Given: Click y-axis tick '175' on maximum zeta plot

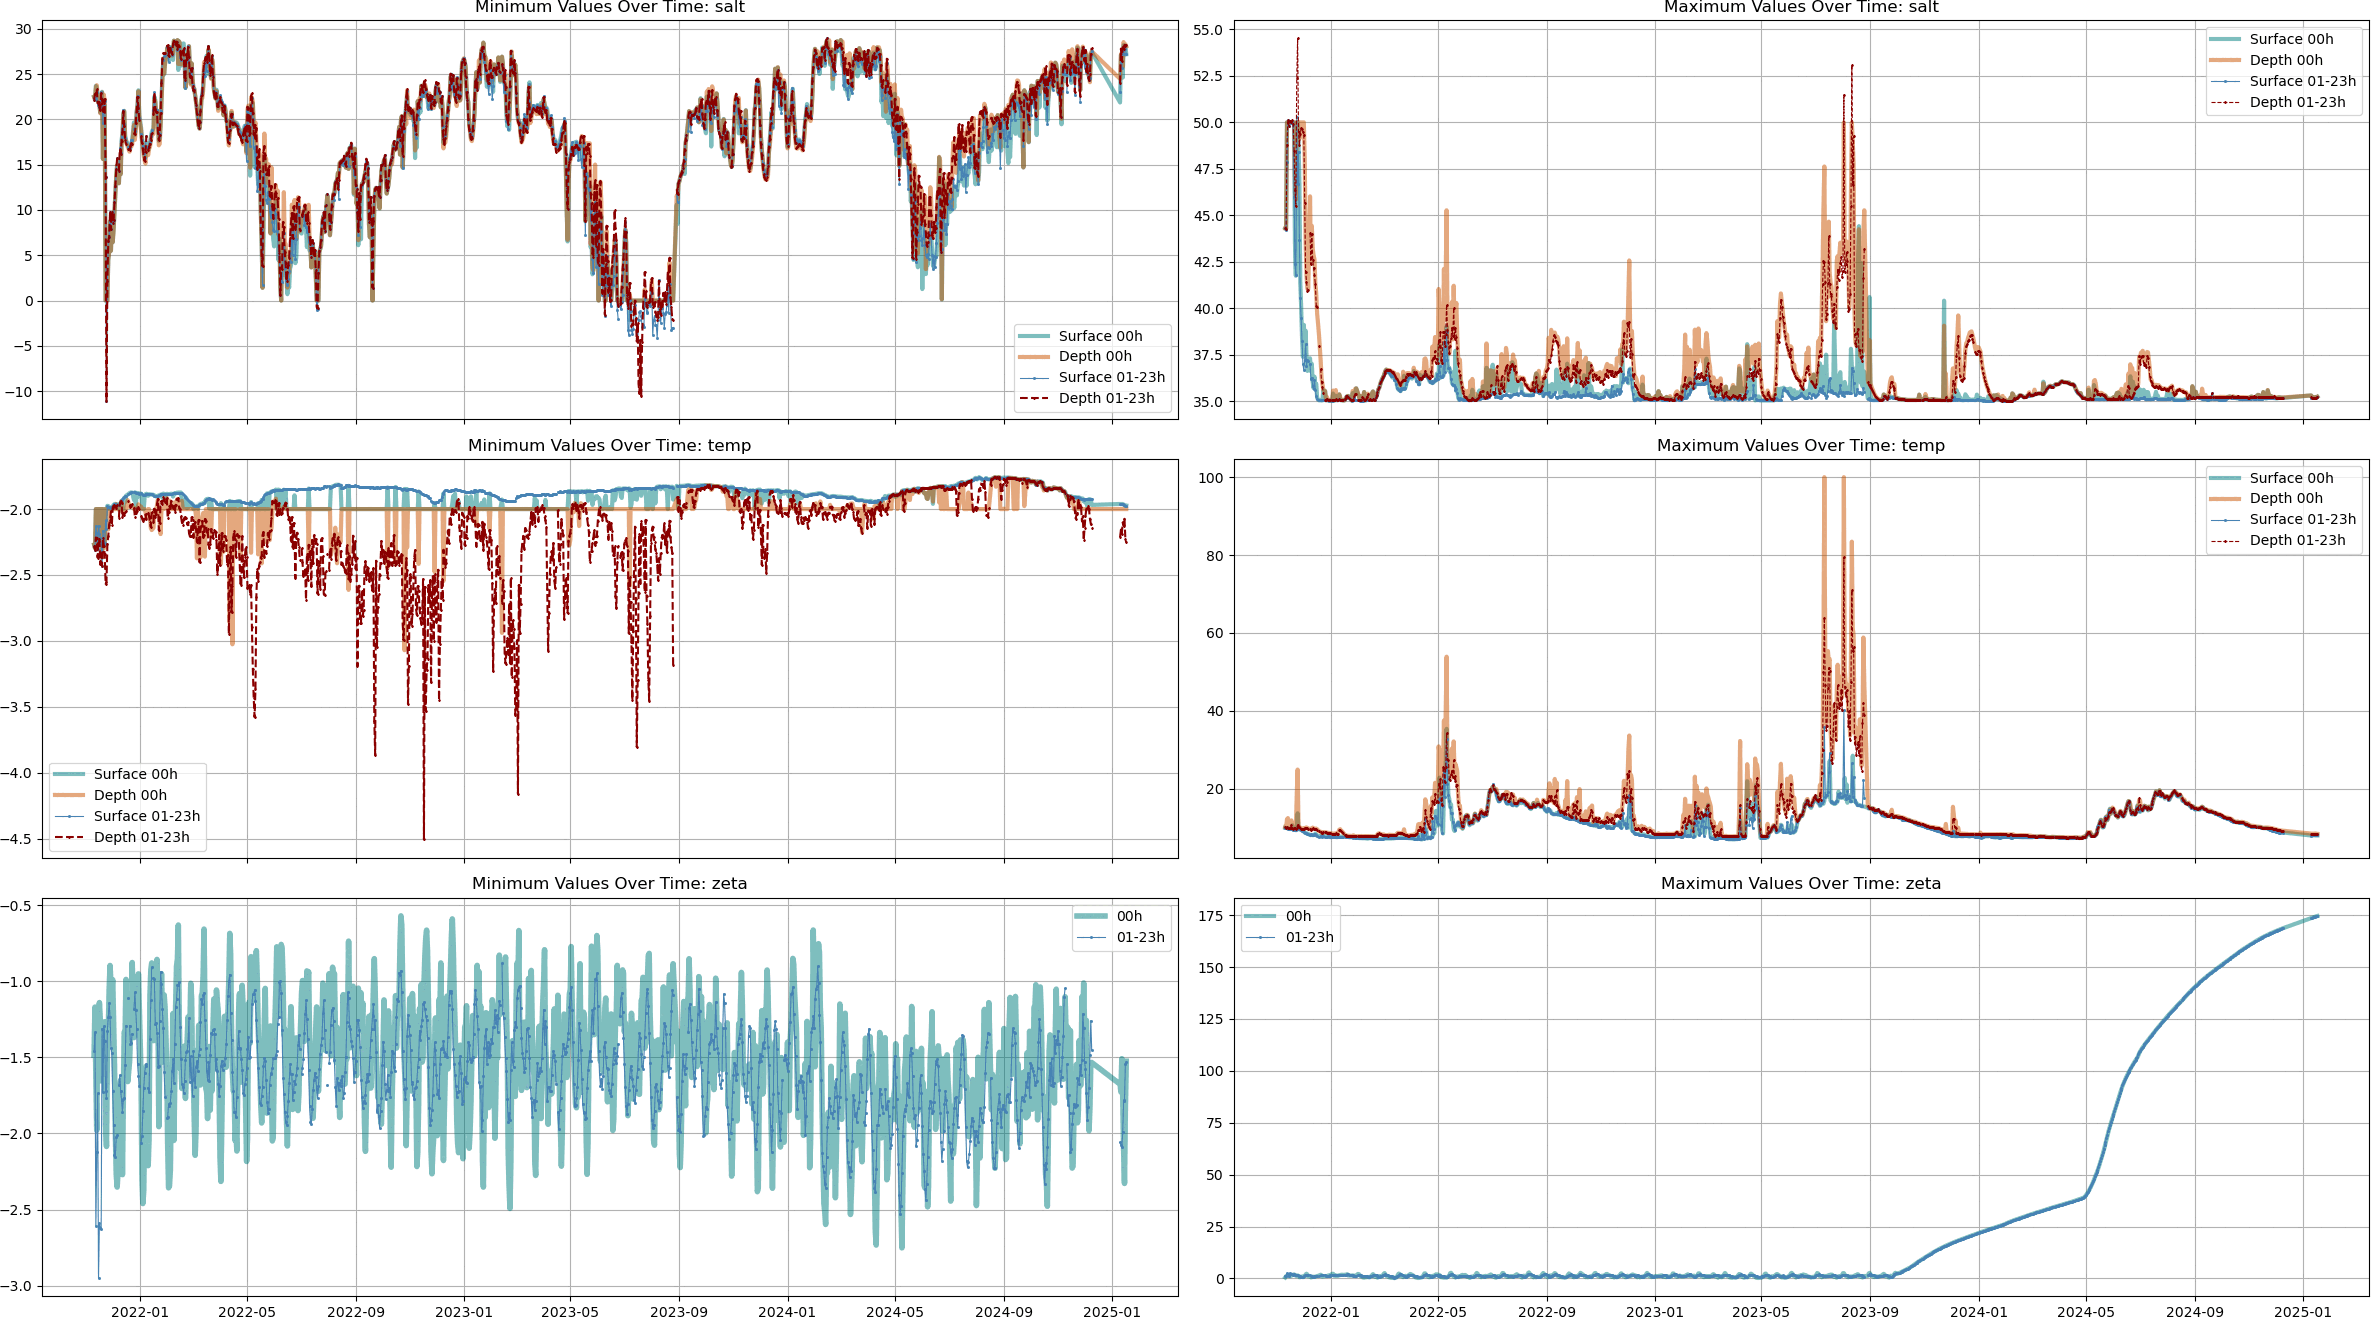Looking at the screenshot, I should (1211, 916).
